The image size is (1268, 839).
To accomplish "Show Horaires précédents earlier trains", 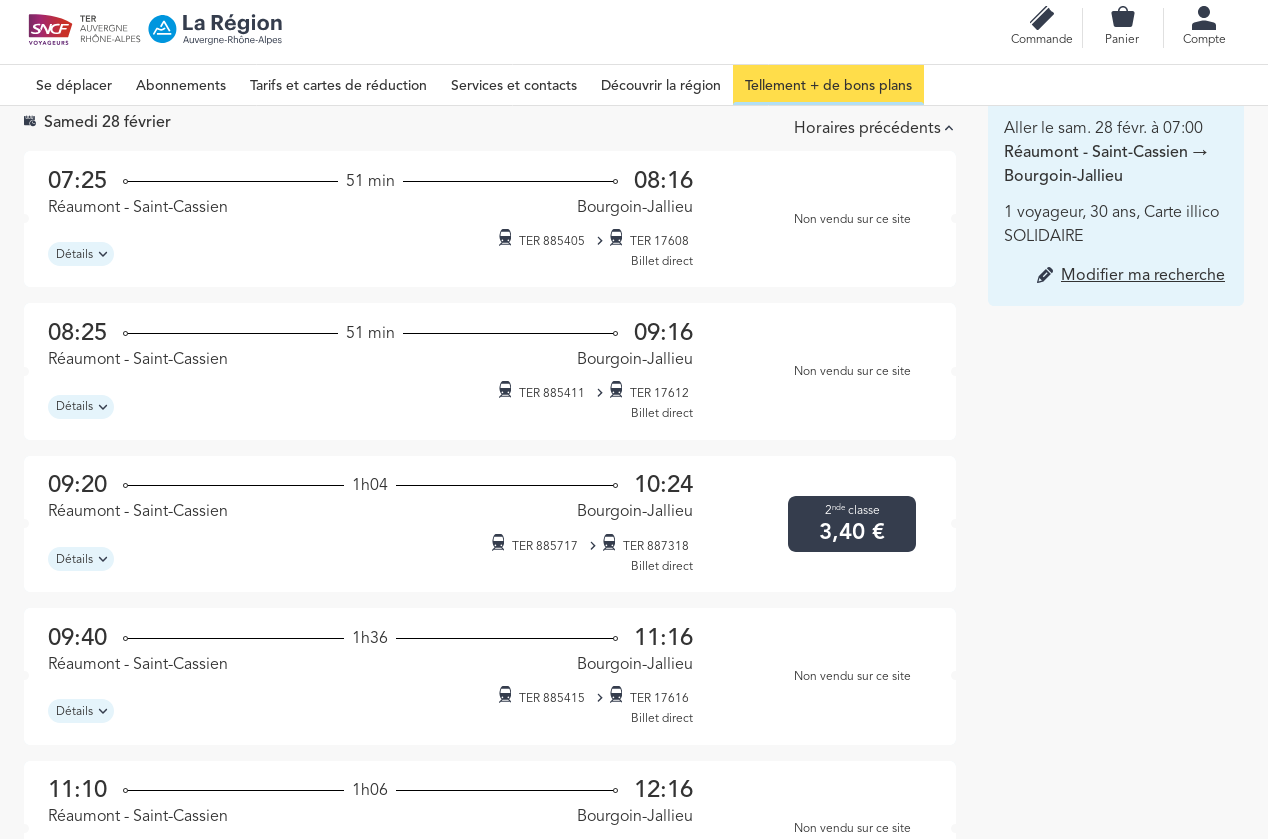I will 873,128.
